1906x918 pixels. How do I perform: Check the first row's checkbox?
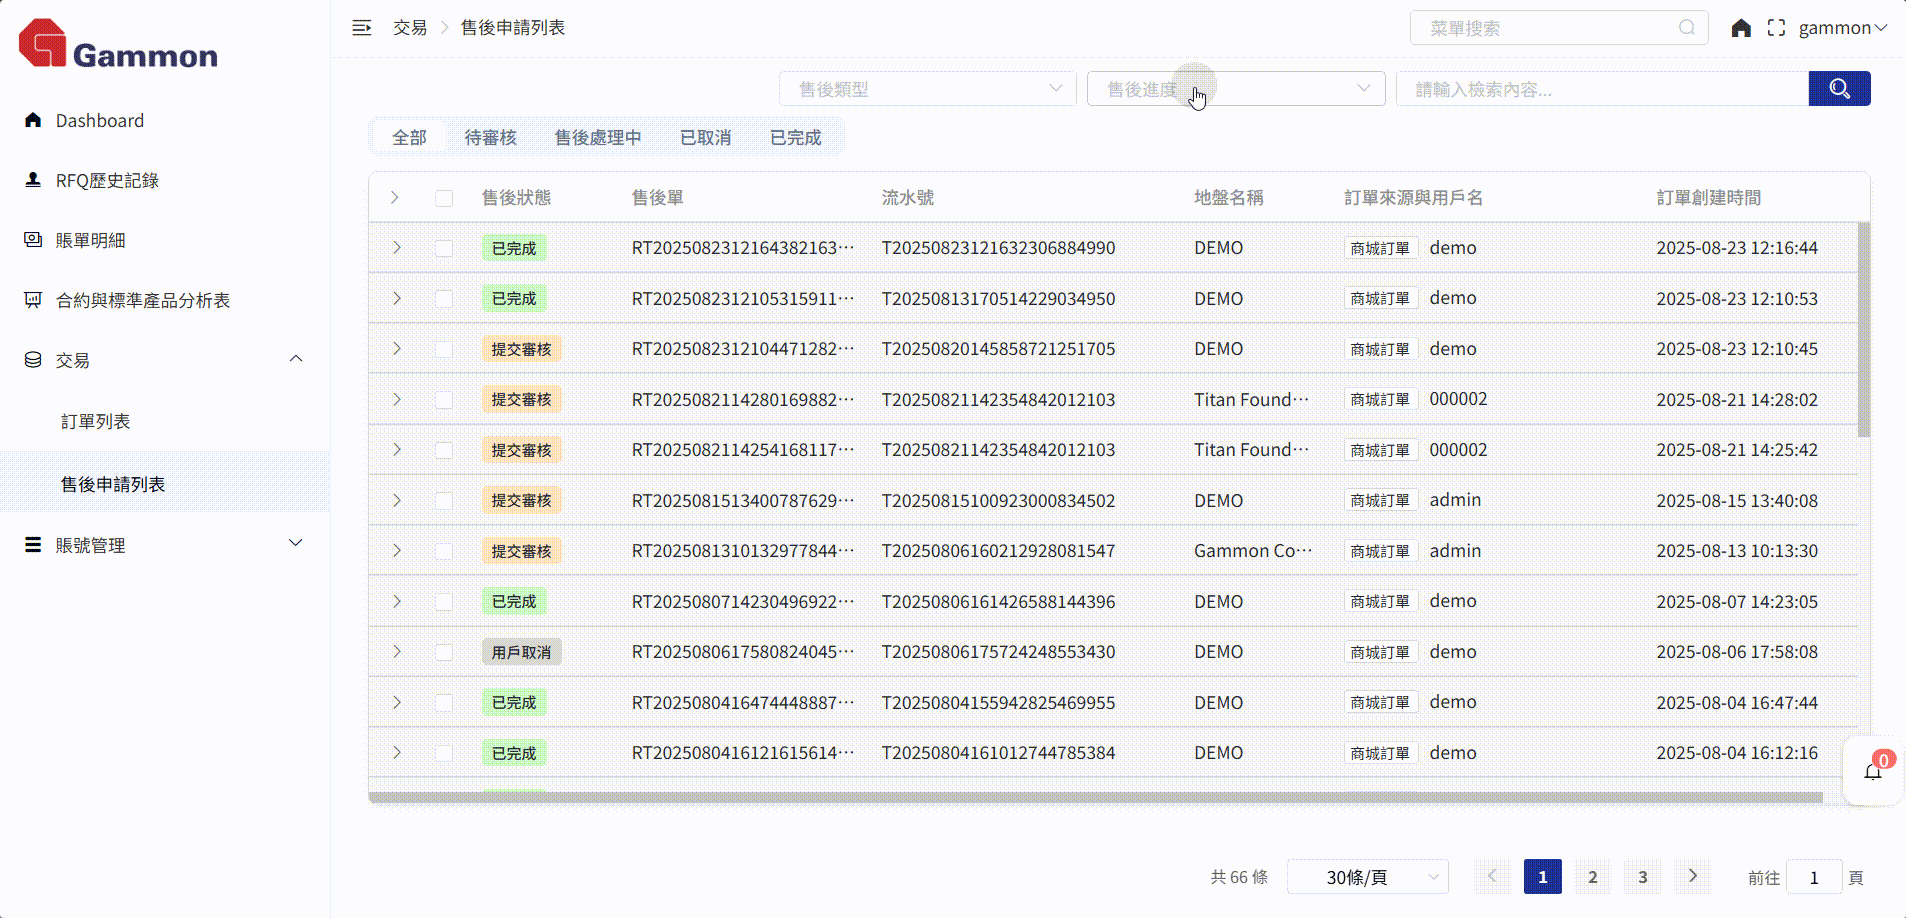[x=444, y=248]
